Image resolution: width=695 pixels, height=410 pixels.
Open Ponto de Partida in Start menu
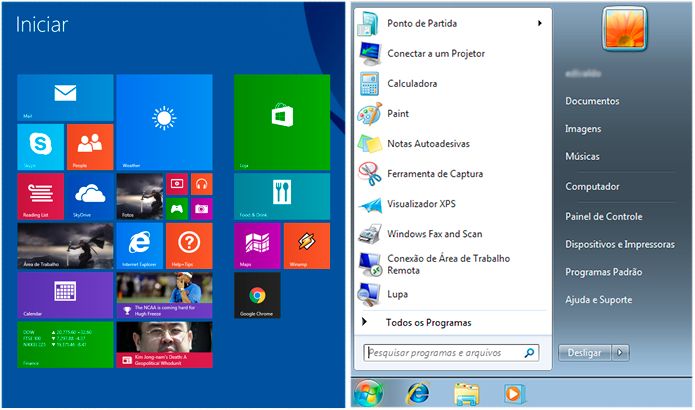click(x=452, y=23)
